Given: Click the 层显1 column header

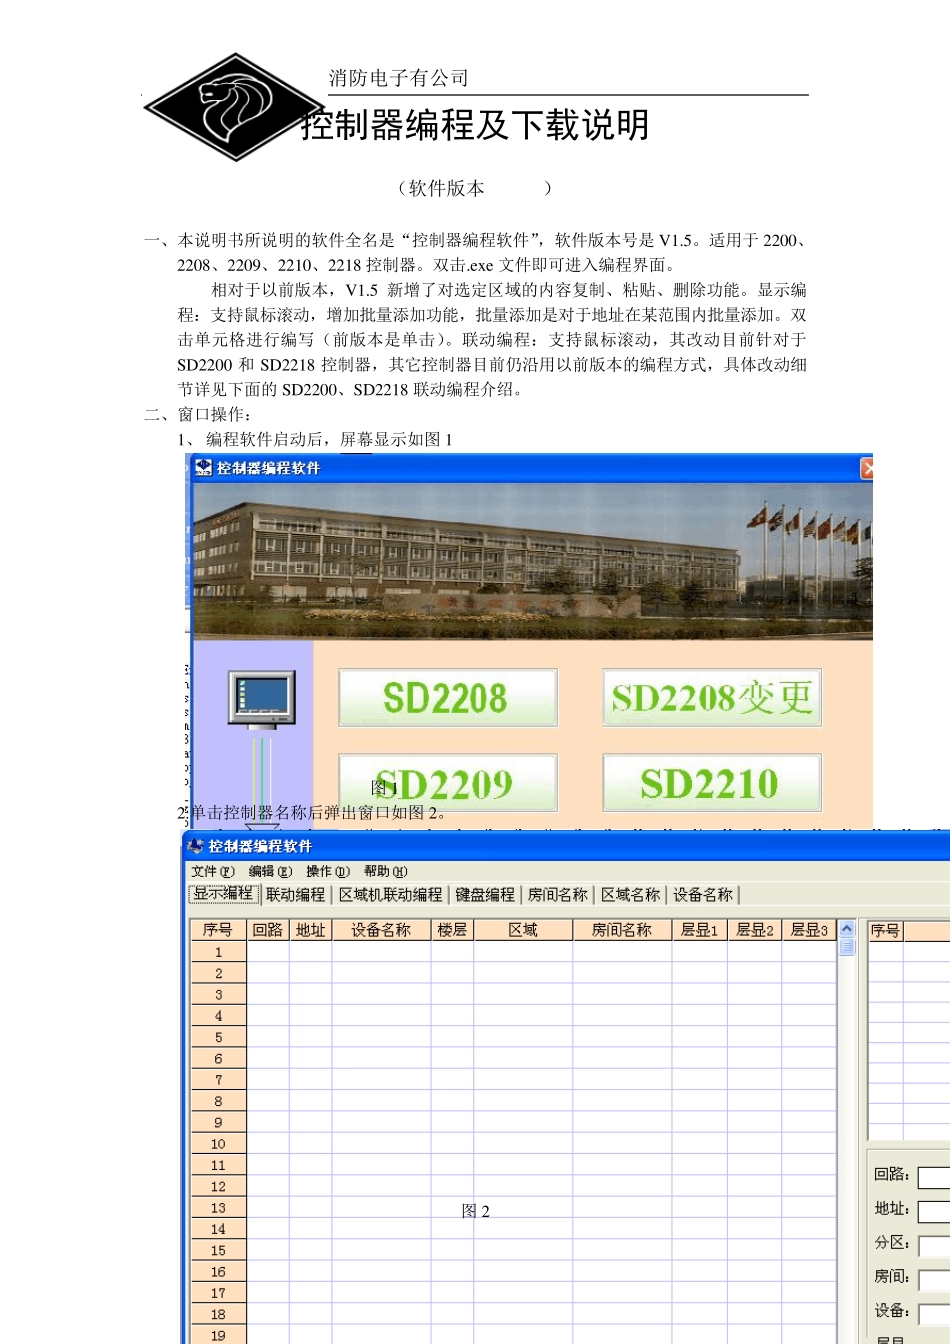Looking at the screenshot, I should click(700, 930).
